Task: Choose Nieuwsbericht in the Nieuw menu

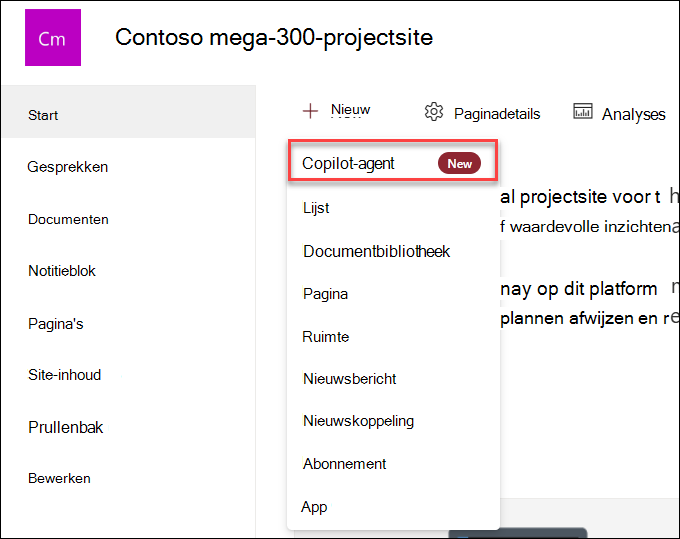Action: click(350, 379)
